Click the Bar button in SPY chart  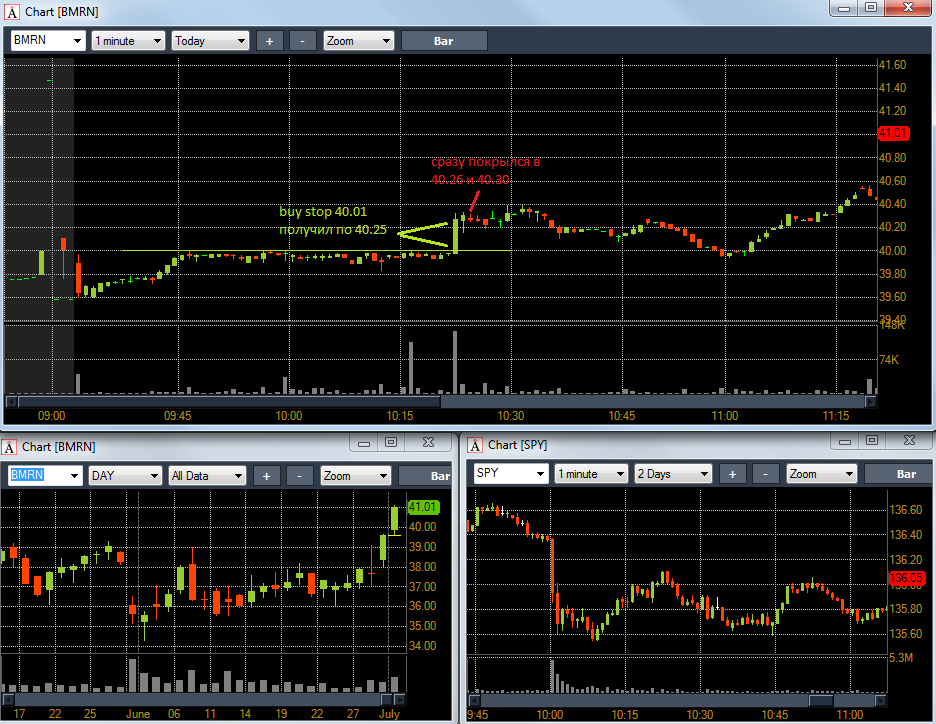pos(898,474)
